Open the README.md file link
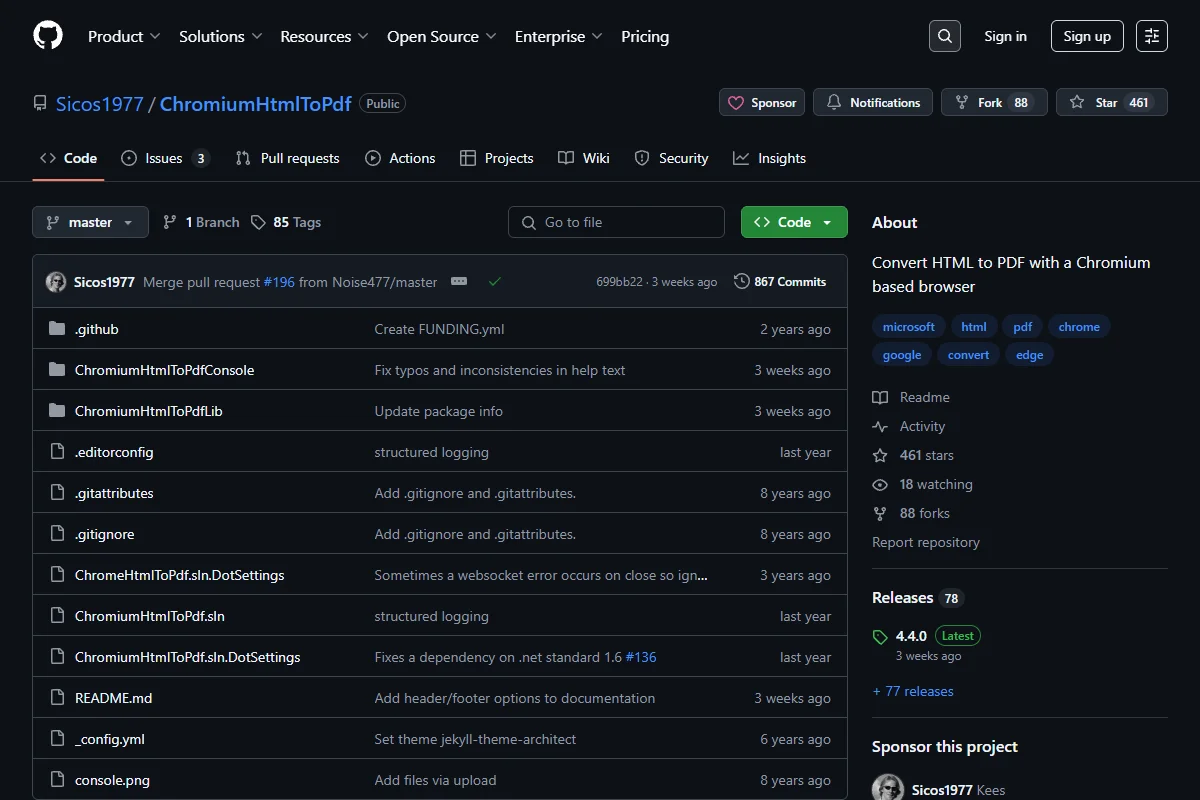Image resolution: width=1200 pixels, height=800 pixels. click(113, 698)
